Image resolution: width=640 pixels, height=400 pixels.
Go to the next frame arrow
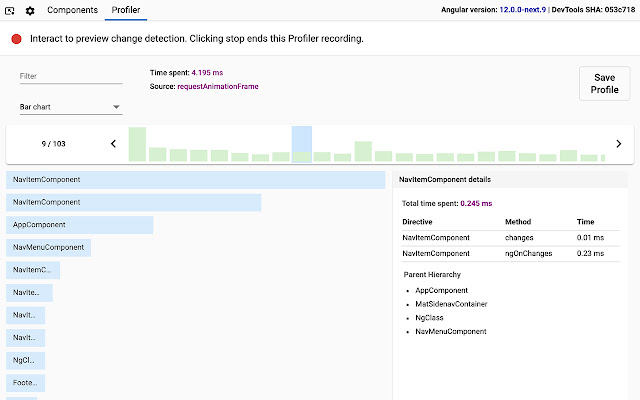618,144
